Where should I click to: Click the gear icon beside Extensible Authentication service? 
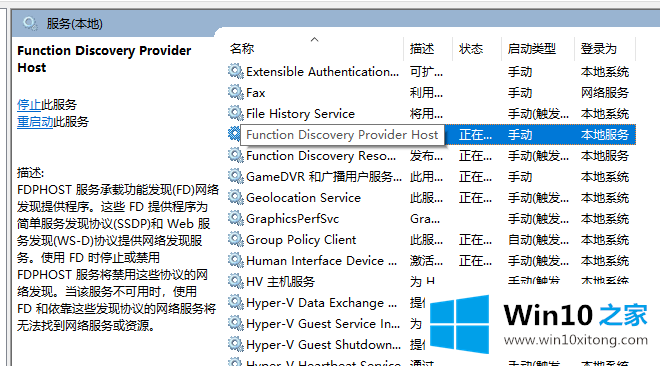click(x=236, y=71)
